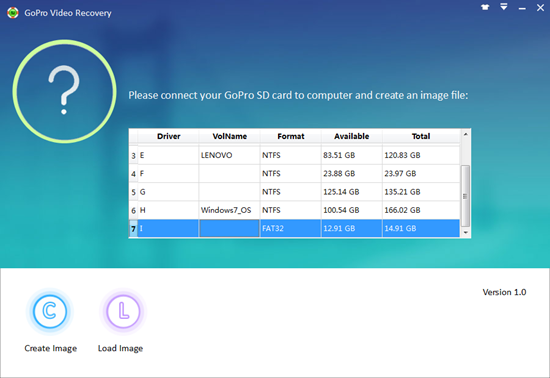550x378 pixels.
Task: Click the GoPro Video Recovery app logo
Action: click(13, 13)
